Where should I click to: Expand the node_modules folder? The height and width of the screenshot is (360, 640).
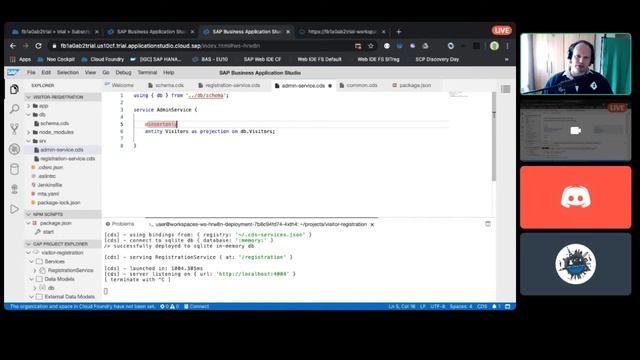click(29, 132)
